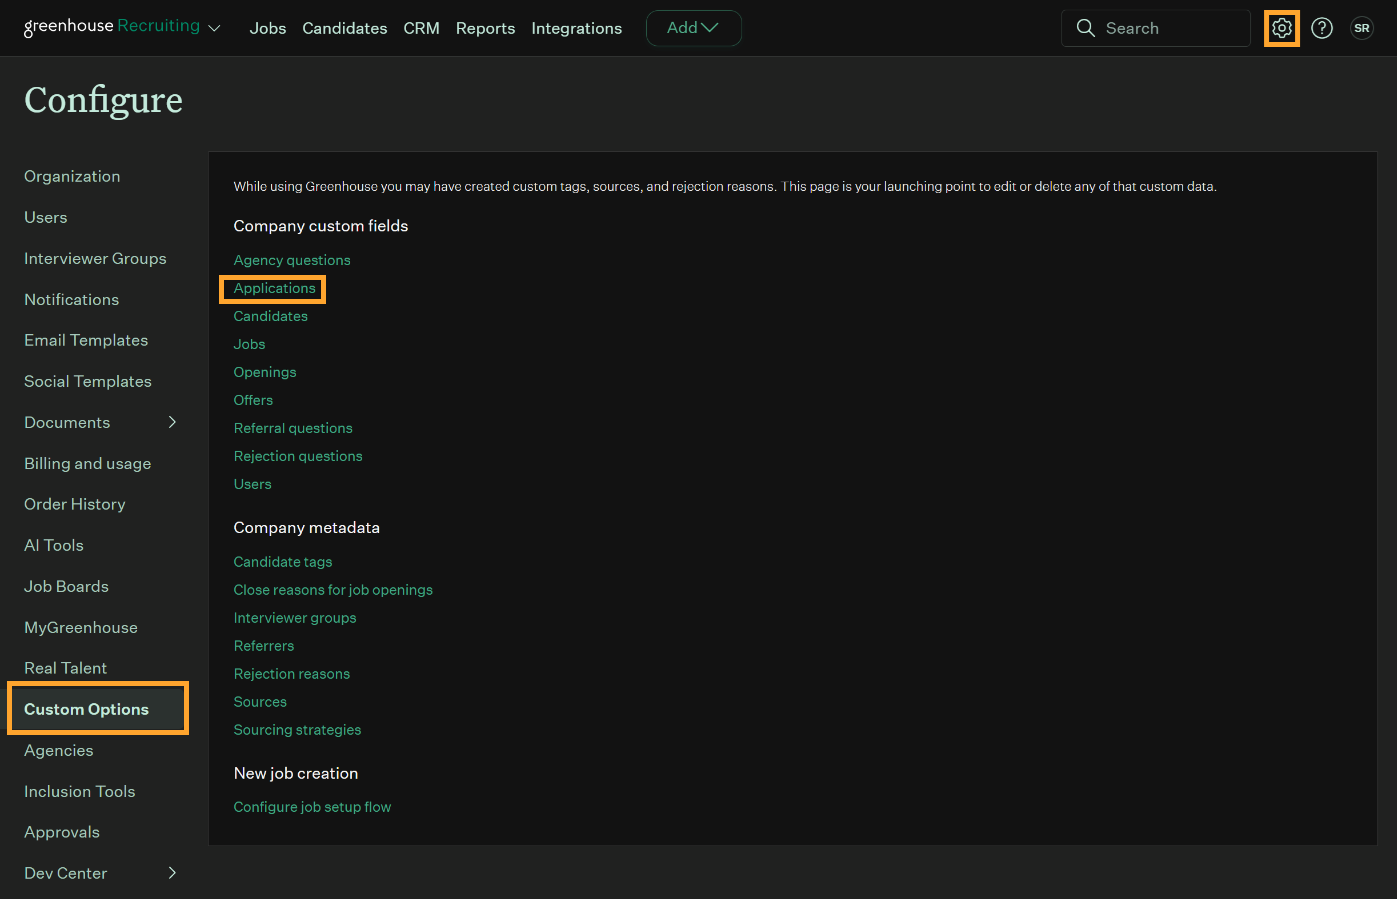Screen dimensions: 1397x899
Task: Open the Sources link
Action: (x=260, y=702)
